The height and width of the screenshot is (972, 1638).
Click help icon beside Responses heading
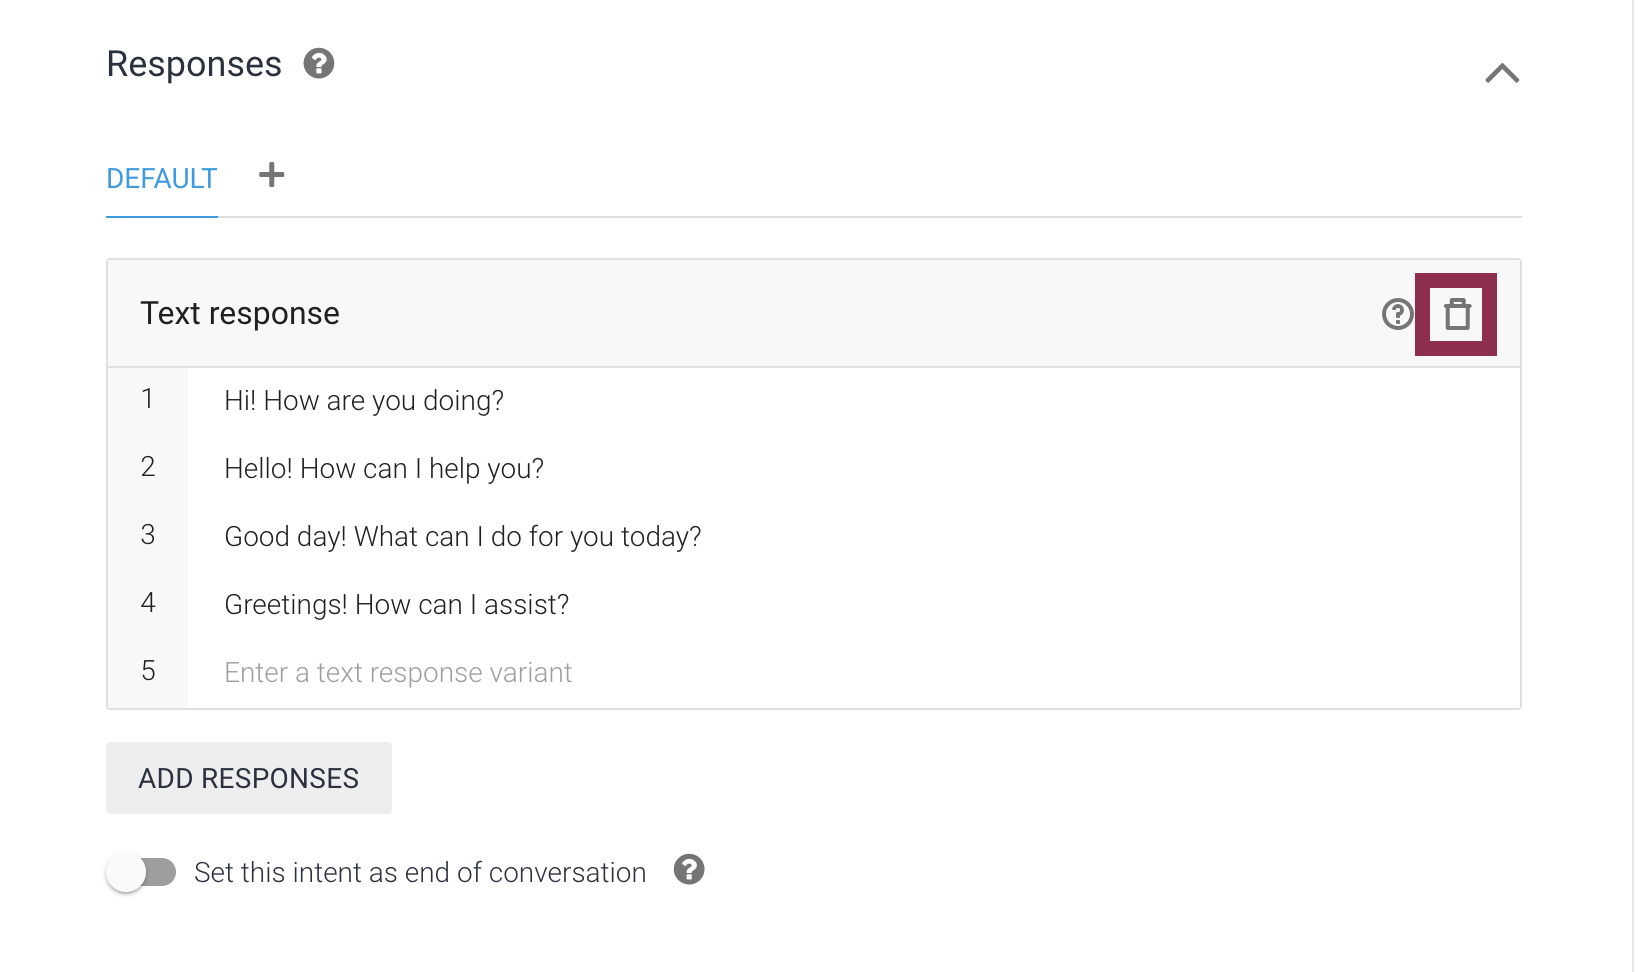tap(319, 64)
